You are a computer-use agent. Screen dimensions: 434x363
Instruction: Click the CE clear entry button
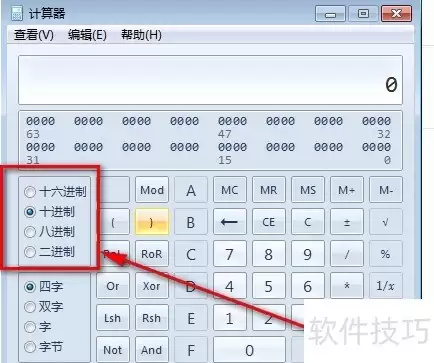(x=269, y=222)
